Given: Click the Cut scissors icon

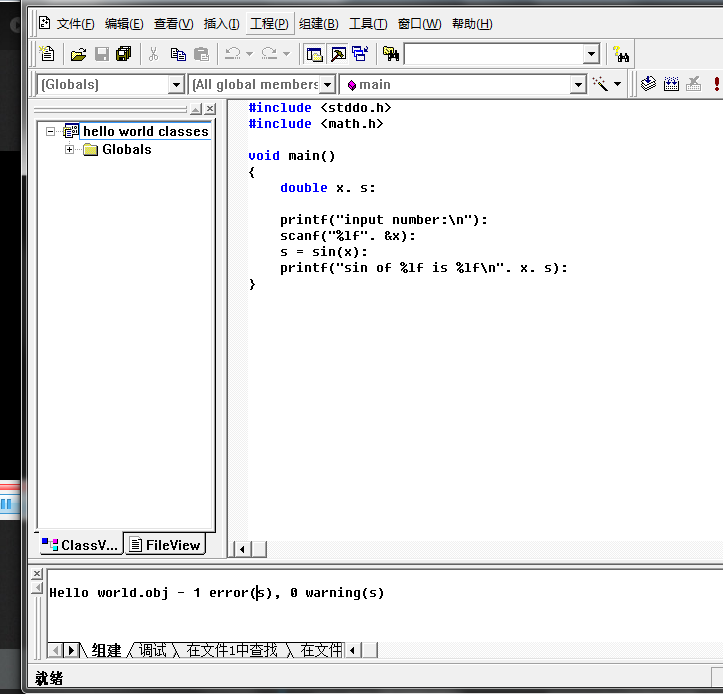Looking at the screenshot, I should 154,54.
